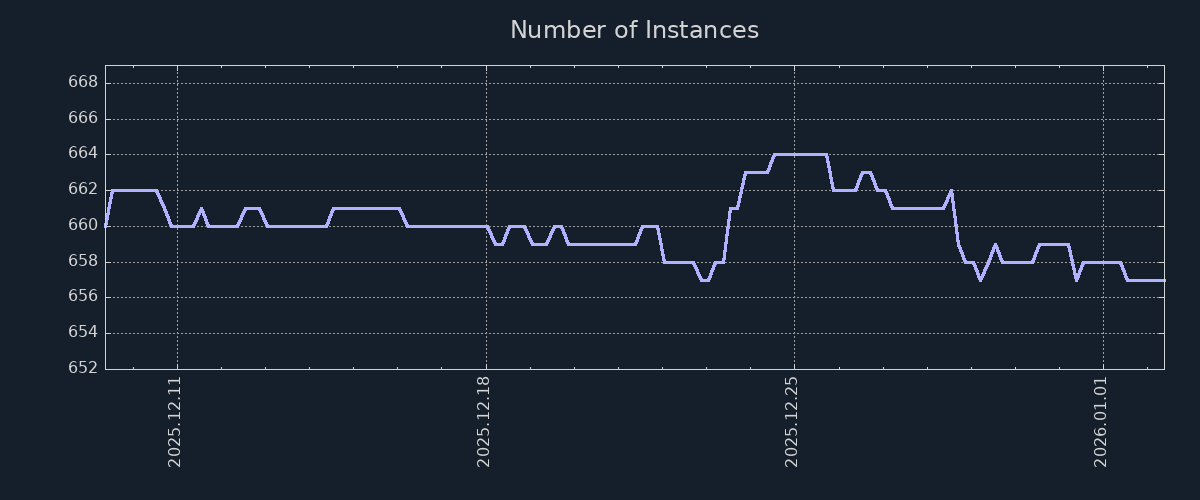The image size is (1200, 500).
Task: Click the 666 y-axis tick label
Action: (x=84, y=118)
